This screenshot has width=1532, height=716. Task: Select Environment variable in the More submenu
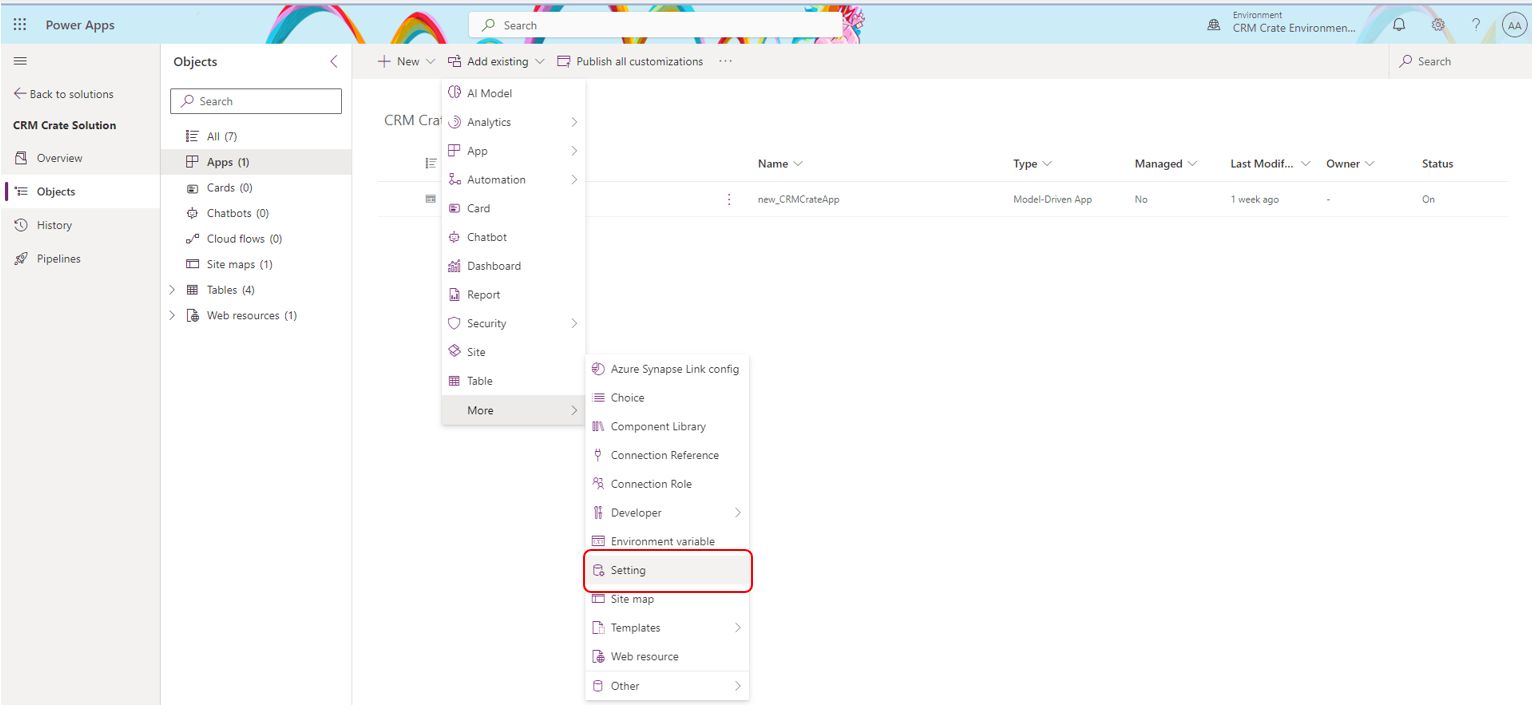662,541
